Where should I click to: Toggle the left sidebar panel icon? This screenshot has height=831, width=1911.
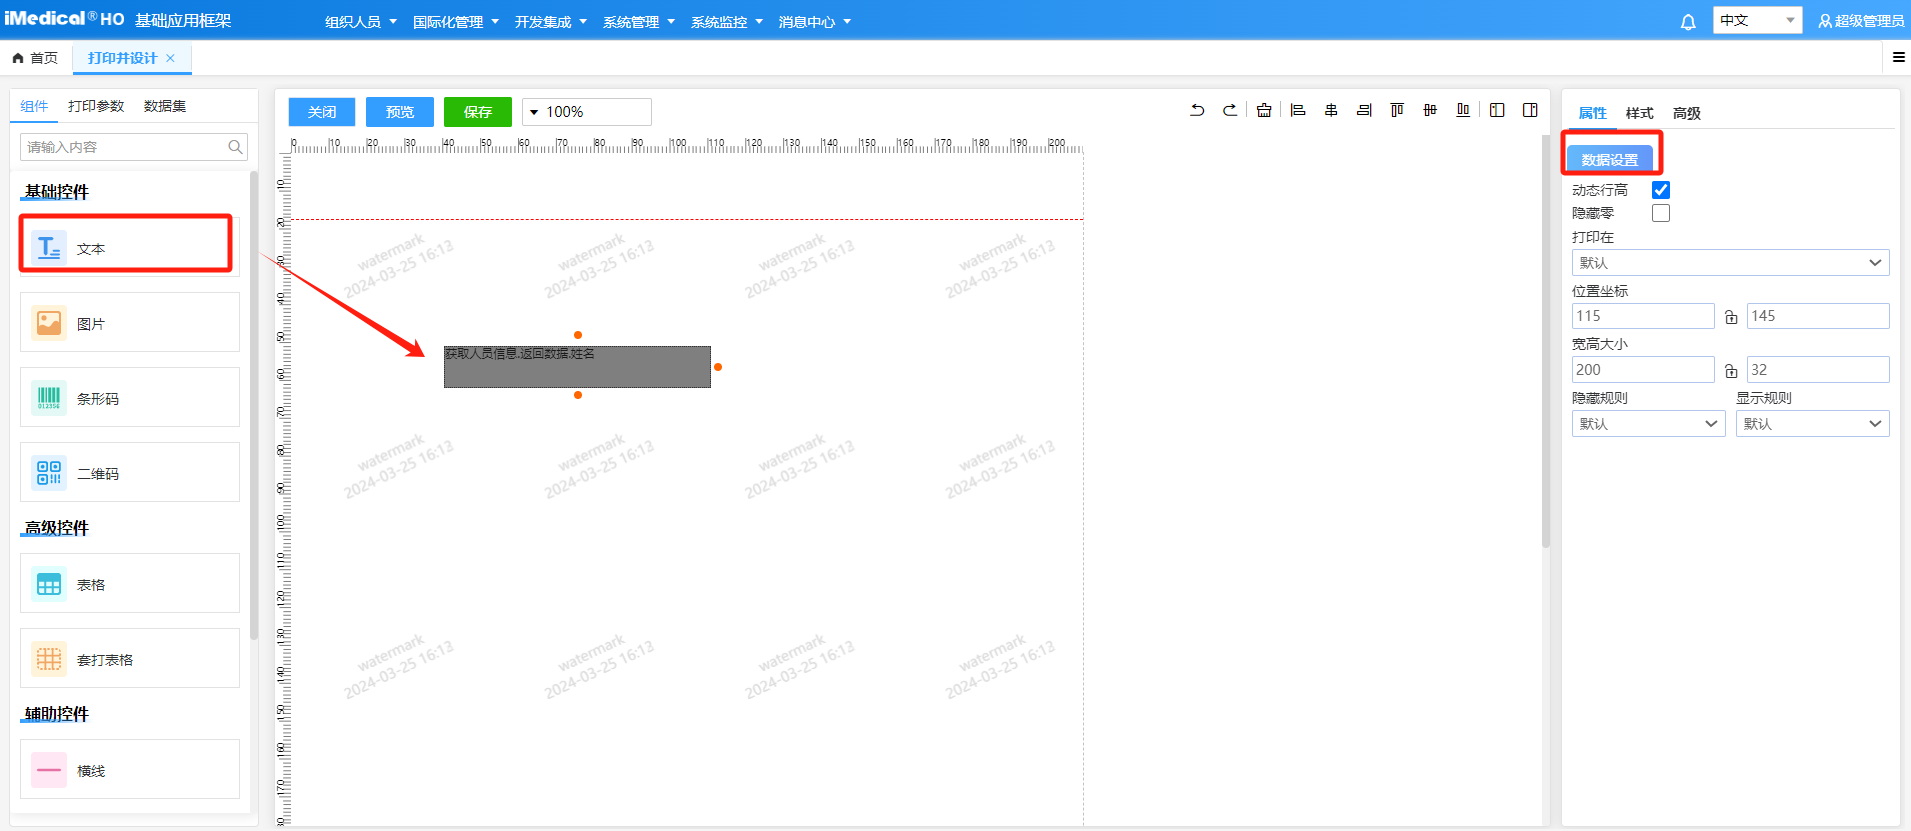pos(1497,110)
